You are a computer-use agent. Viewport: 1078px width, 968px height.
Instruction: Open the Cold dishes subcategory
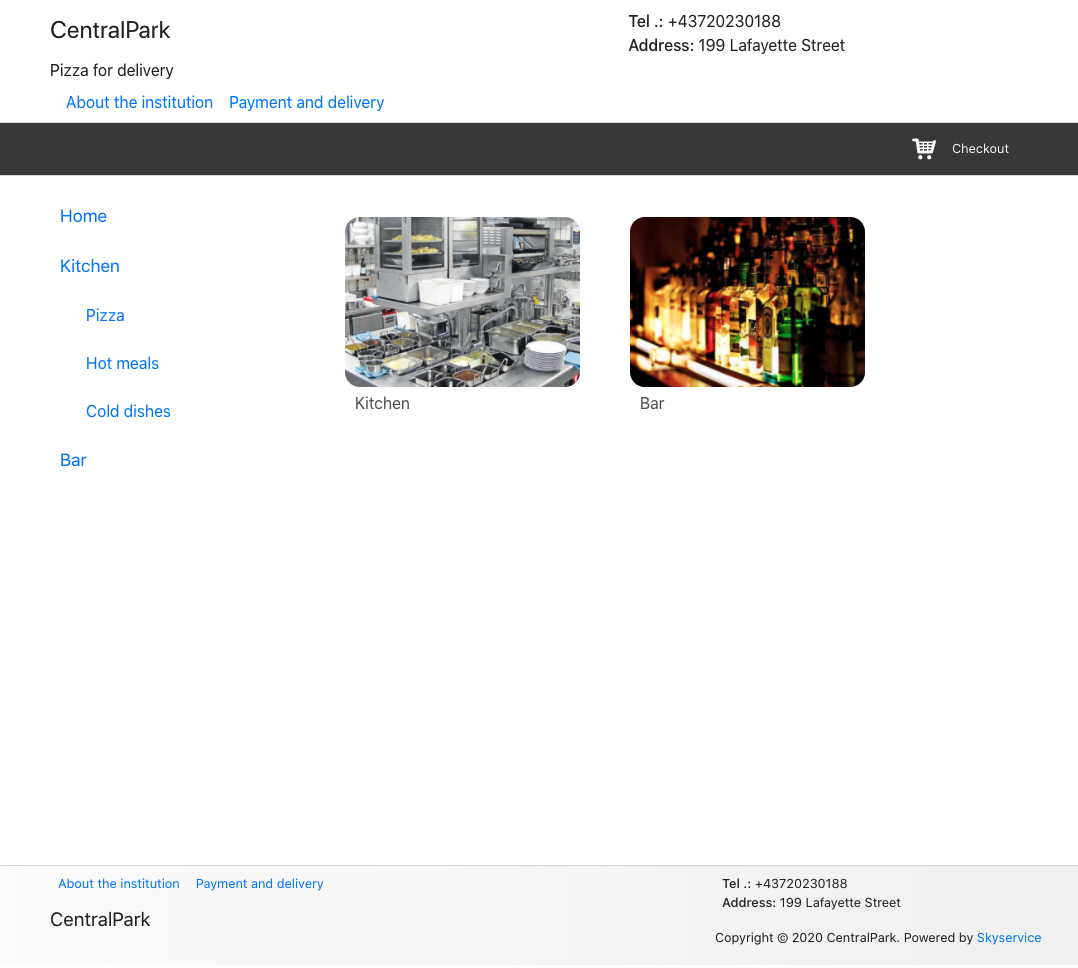click(128, 411)
